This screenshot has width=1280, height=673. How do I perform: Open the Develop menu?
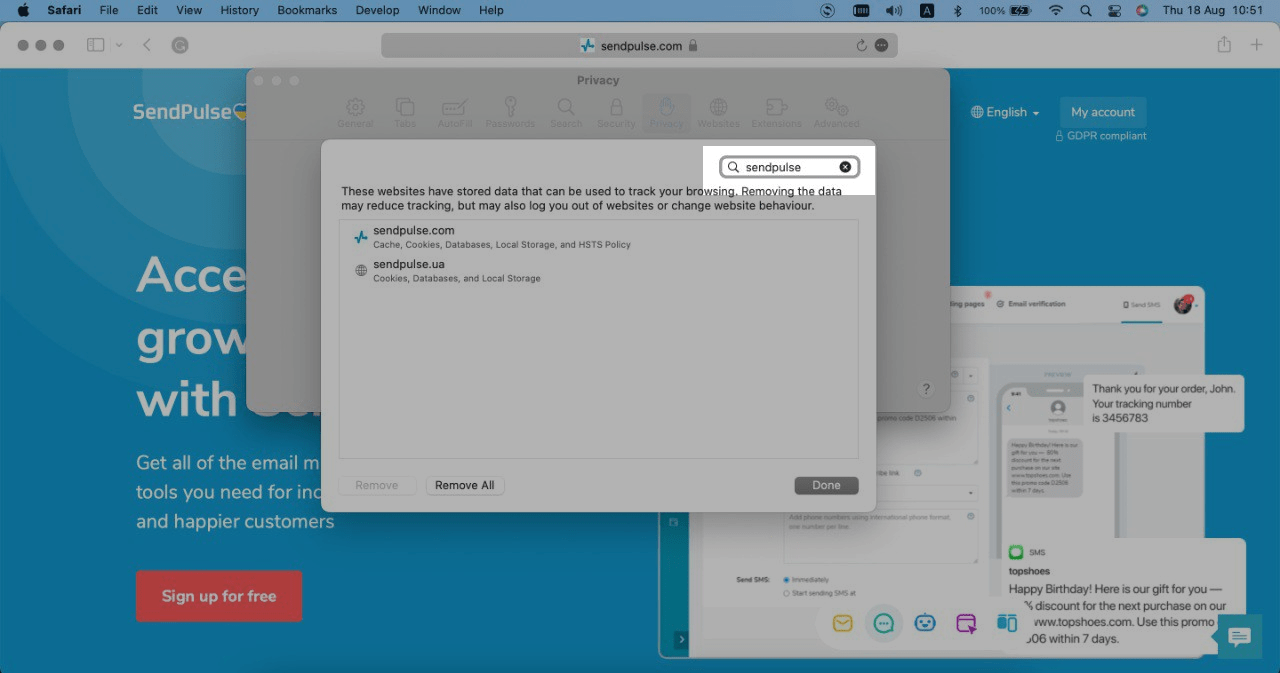[378, 10]
